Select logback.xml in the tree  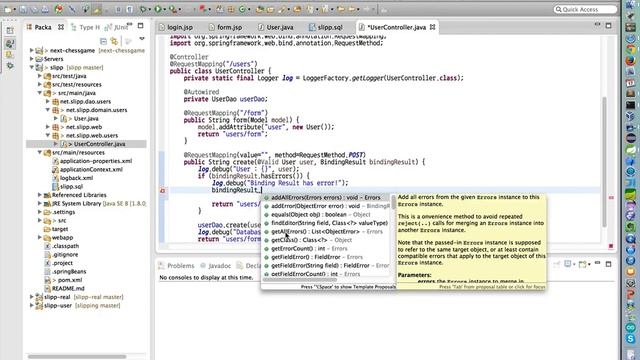point(76,178)
